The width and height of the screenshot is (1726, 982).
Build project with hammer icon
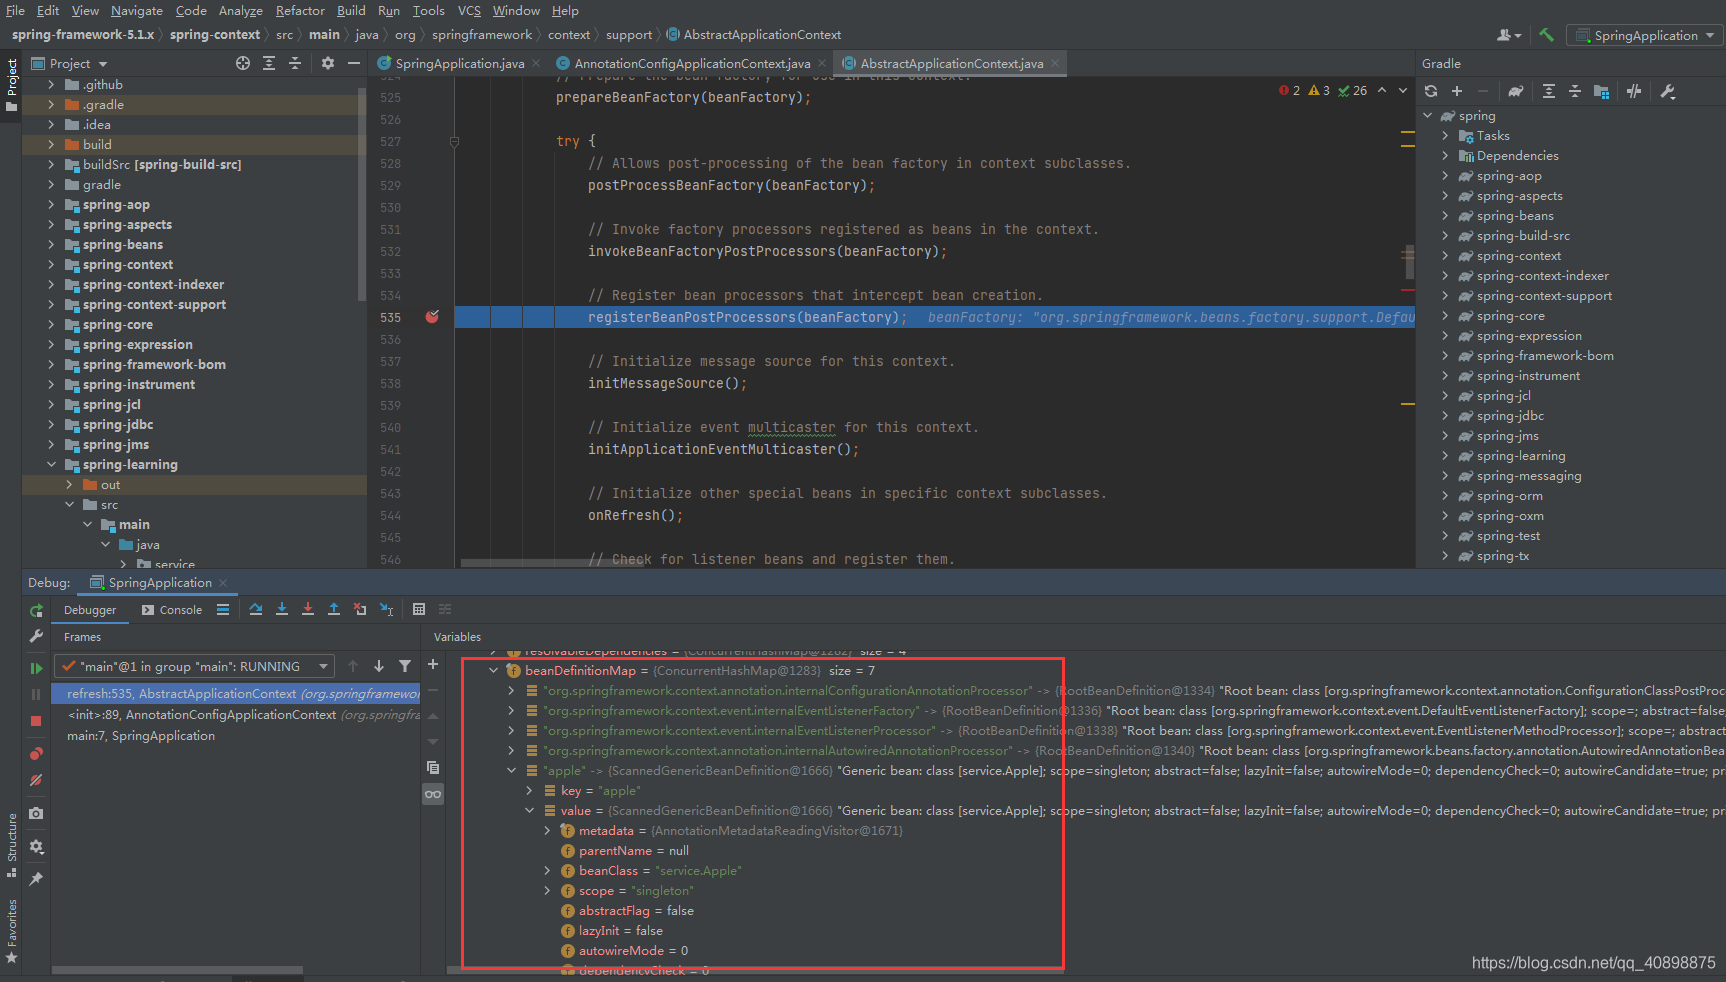tap(1546, 35)
